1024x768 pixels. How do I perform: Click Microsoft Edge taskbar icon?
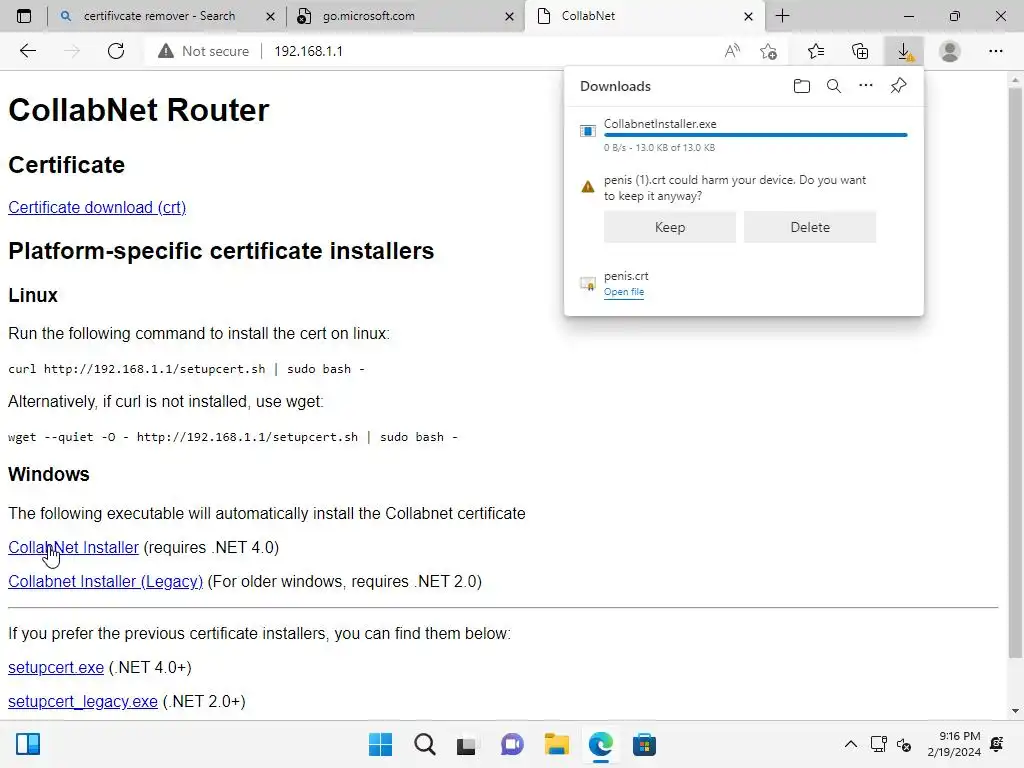(x=601, y=744)
